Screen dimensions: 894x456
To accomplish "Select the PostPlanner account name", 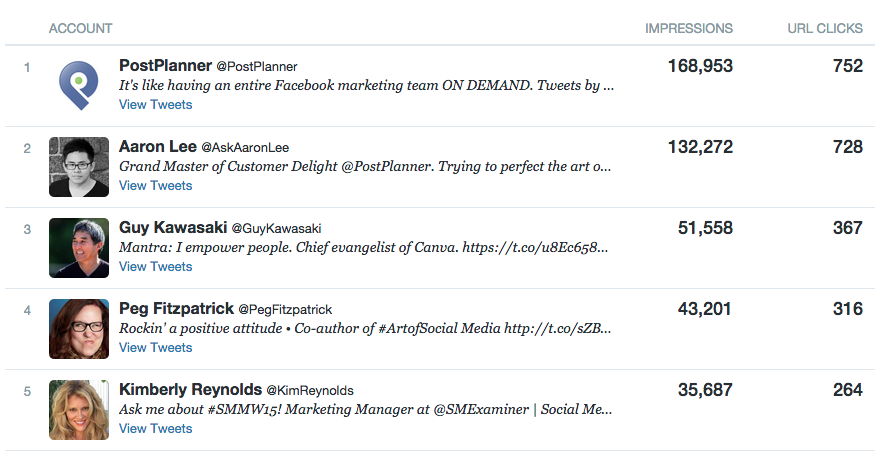I will click(x=165, y=66).
